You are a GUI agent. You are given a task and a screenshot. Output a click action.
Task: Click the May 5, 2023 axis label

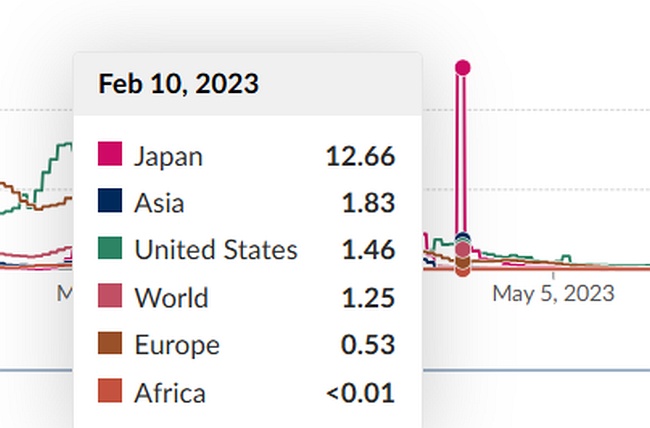553,294
